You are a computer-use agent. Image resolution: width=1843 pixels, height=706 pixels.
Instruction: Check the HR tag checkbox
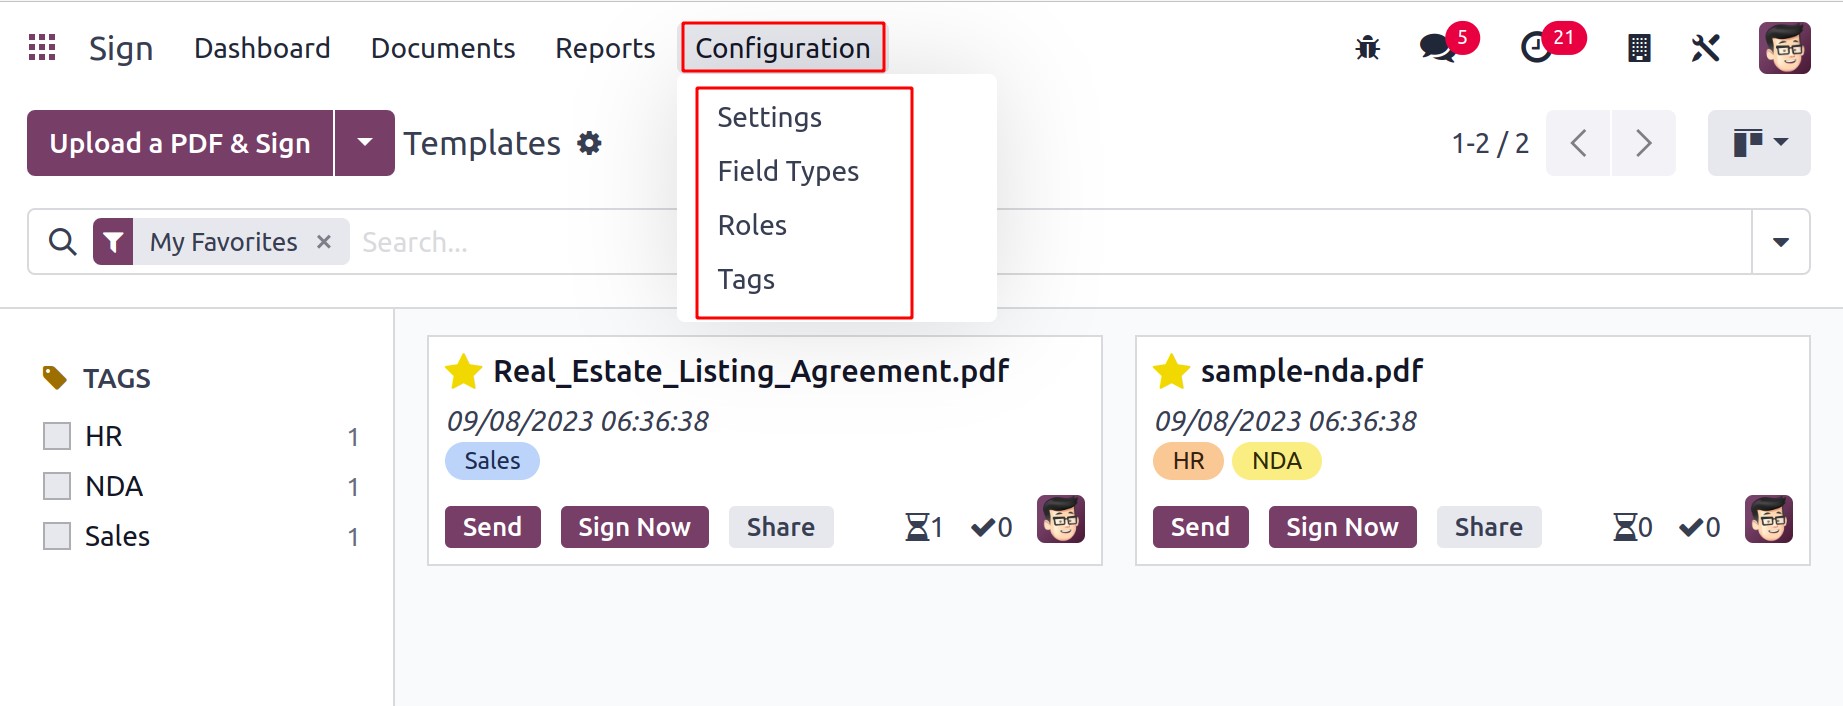coord(57,436)
